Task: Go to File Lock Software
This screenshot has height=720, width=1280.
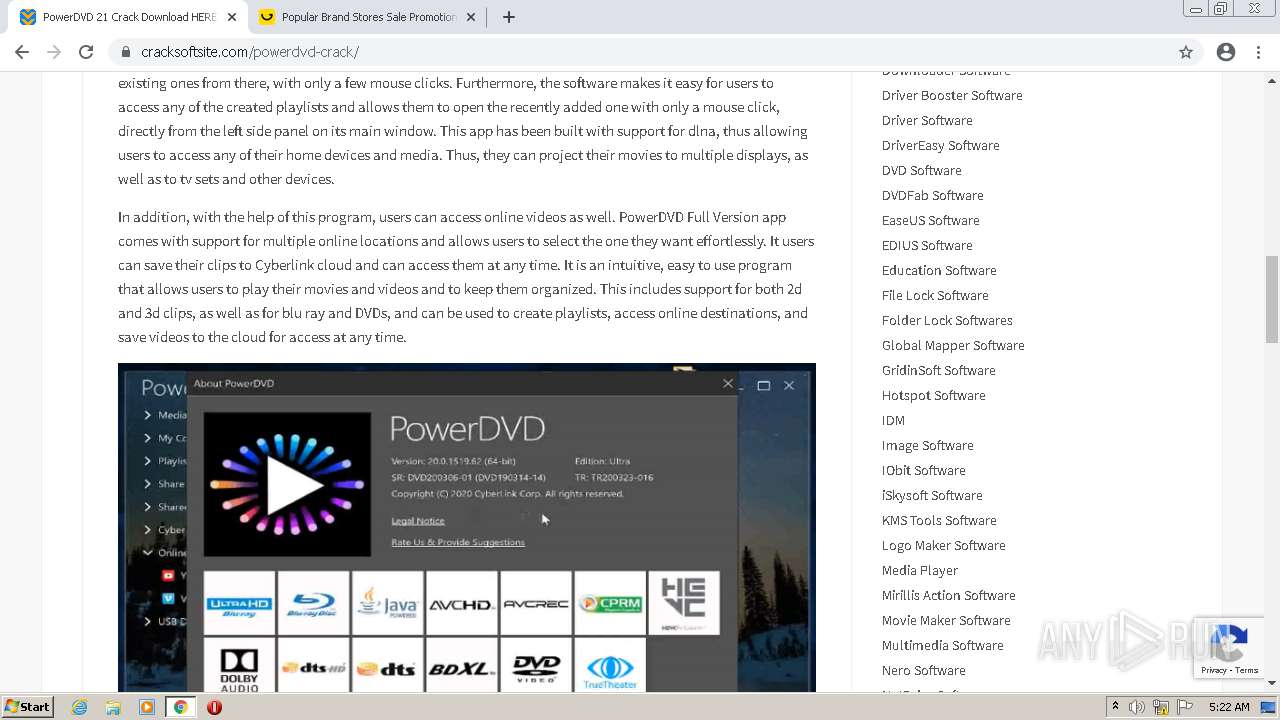Action: 935,295
